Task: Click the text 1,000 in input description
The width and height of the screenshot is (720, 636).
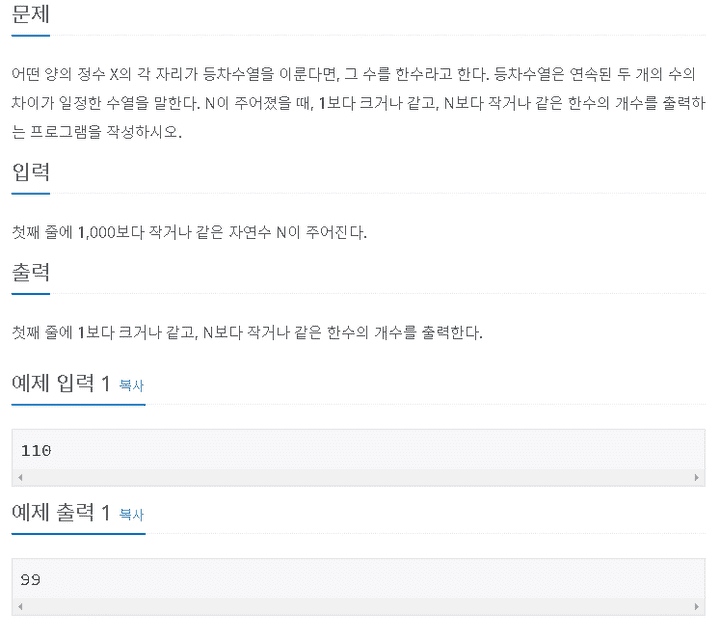Action: pos(96,232)
